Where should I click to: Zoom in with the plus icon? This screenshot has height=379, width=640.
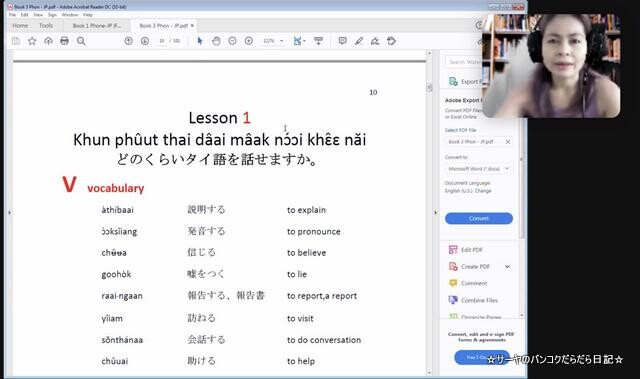coord(249,41)
